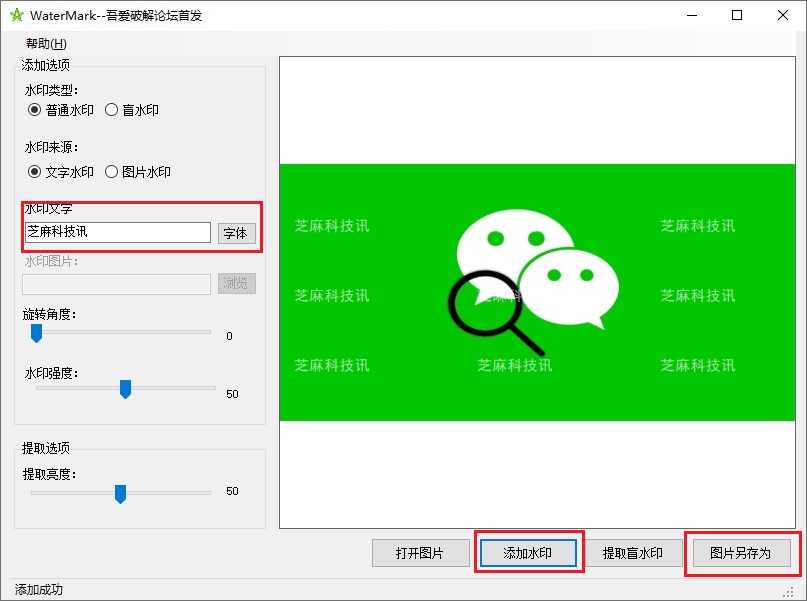Open the 字体 font selection dialog
Viewport: 807px width, 601px height.
(x=236, y=233)
